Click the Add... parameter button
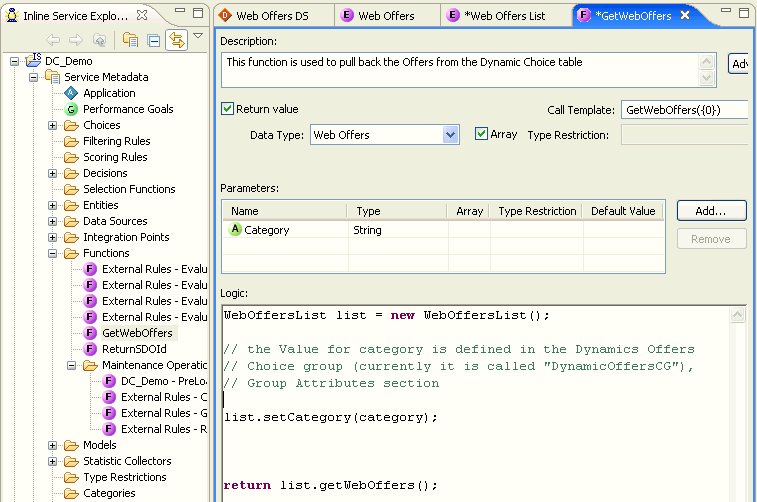The image size is (757, 502). (x=711, y=211)
